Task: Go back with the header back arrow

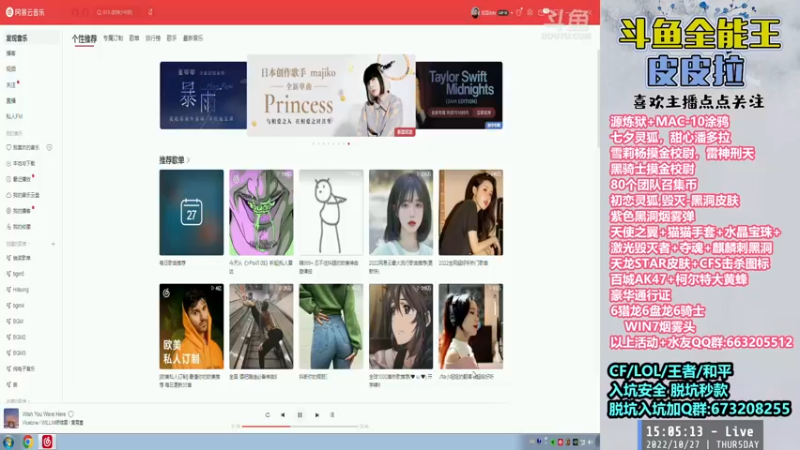Action: point(76,12)
